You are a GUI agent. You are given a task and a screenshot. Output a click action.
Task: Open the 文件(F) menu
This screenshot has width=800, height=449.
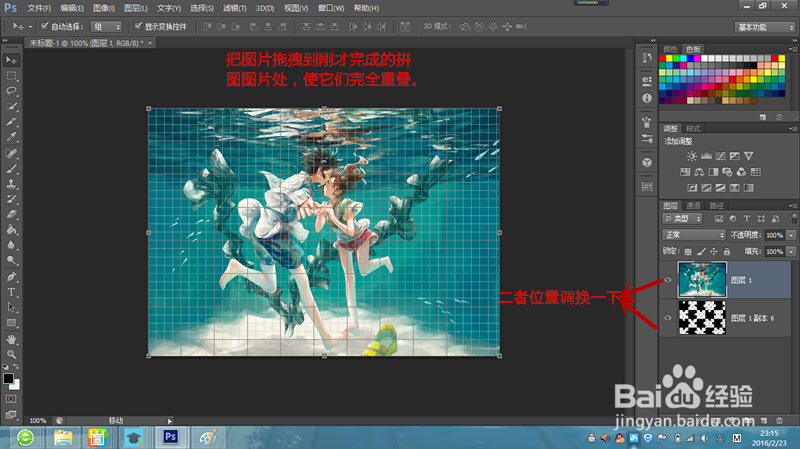point(39,8)
